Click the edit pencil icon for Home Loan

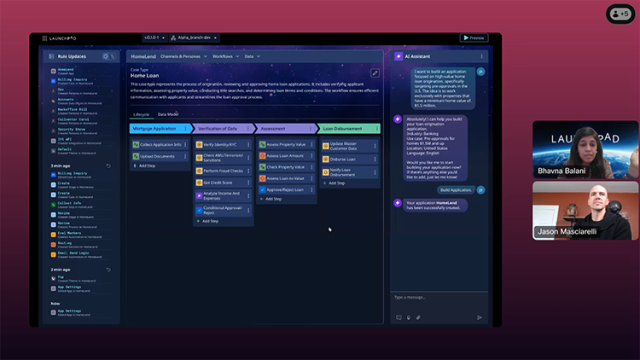374,73
